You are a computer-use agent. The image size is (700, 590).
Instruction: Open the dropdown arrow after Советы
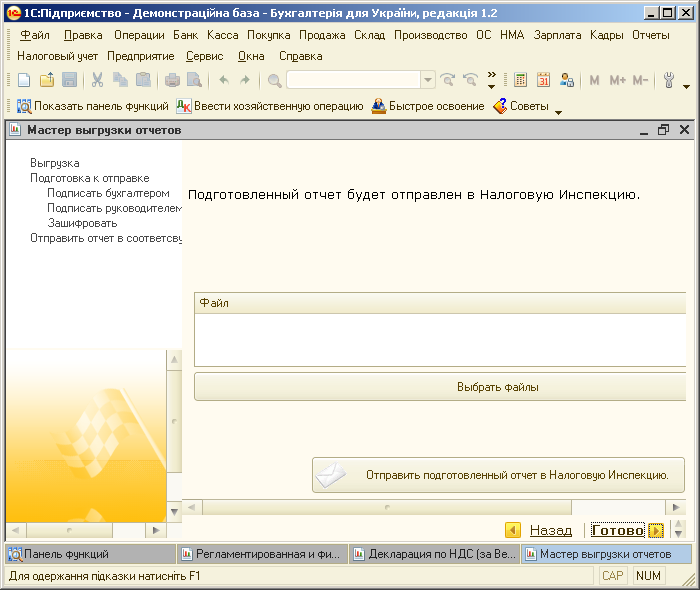(x=558, y=112)
